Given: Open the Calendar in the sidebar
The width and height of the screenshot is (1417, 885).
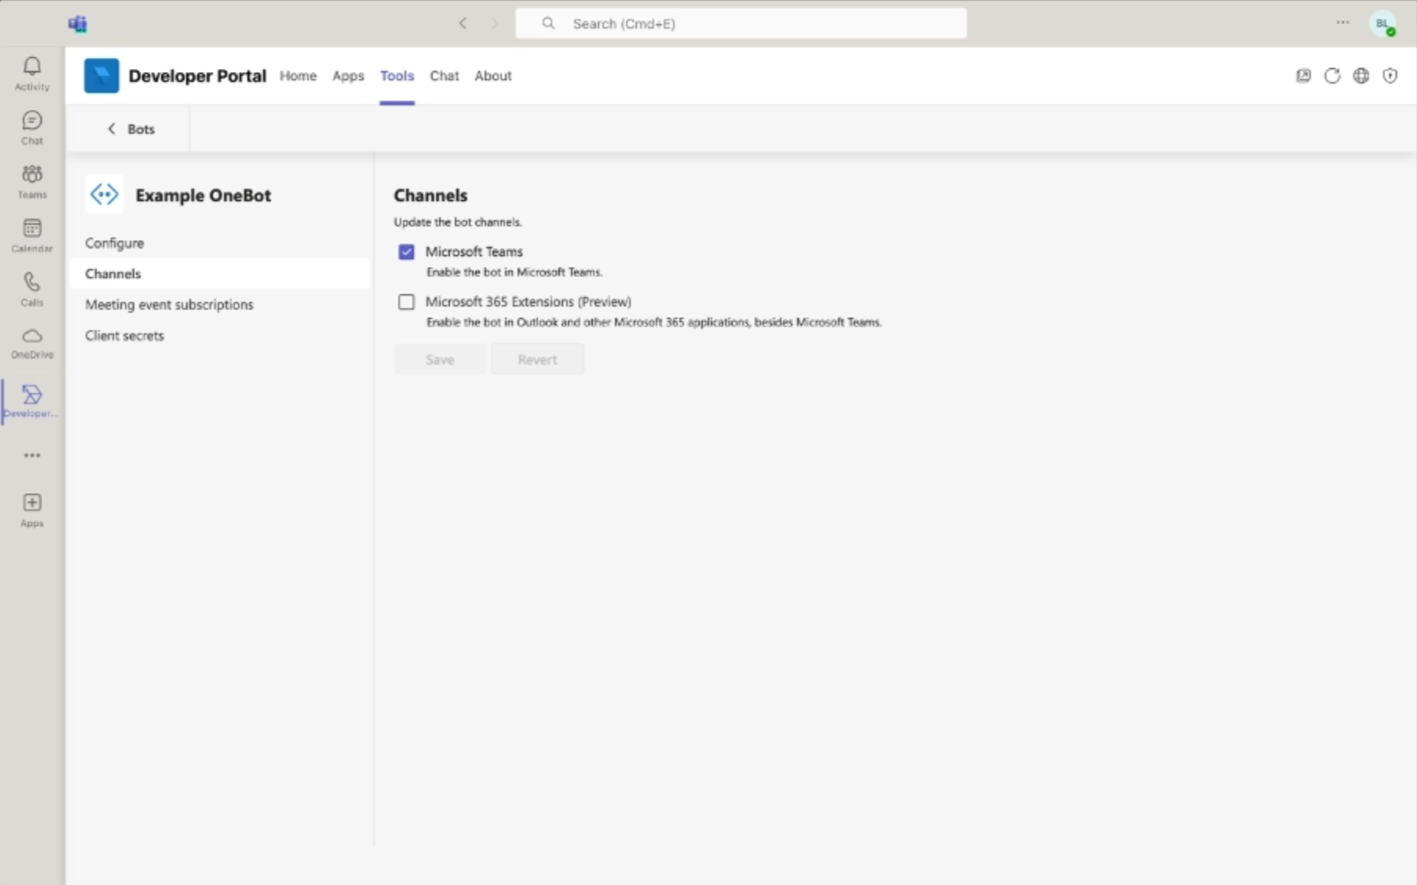Looking at the screenshot, I should pyautogui.click(x=32, y=235).
